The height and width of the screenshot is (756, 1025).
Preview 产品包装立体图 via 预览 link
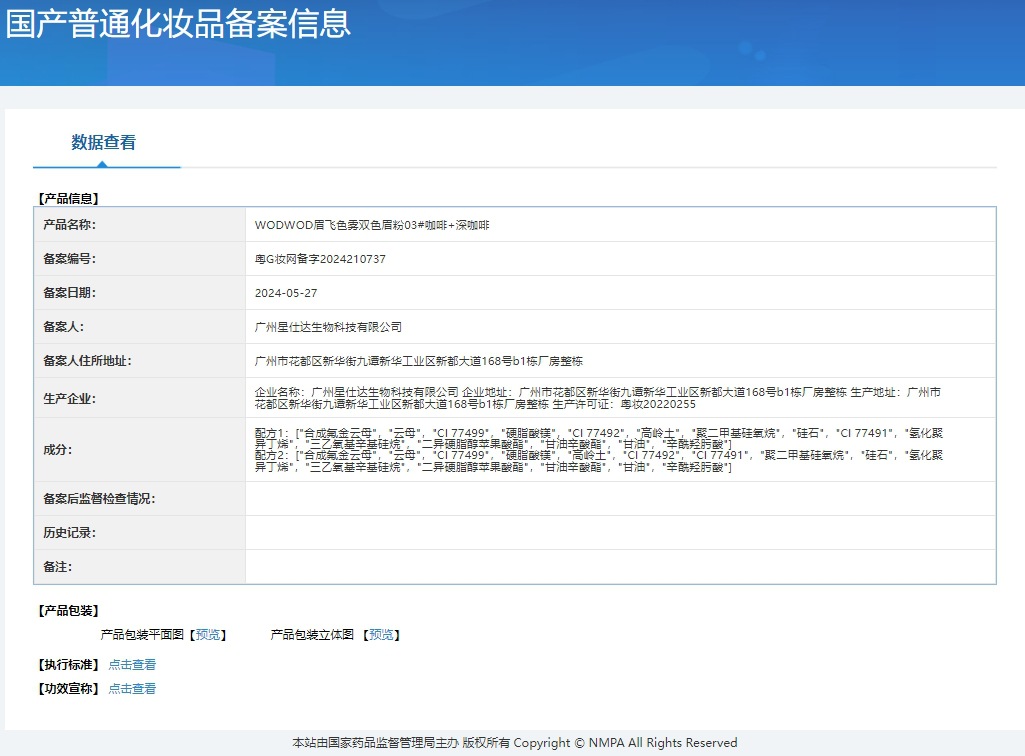[x=381, y=634]
